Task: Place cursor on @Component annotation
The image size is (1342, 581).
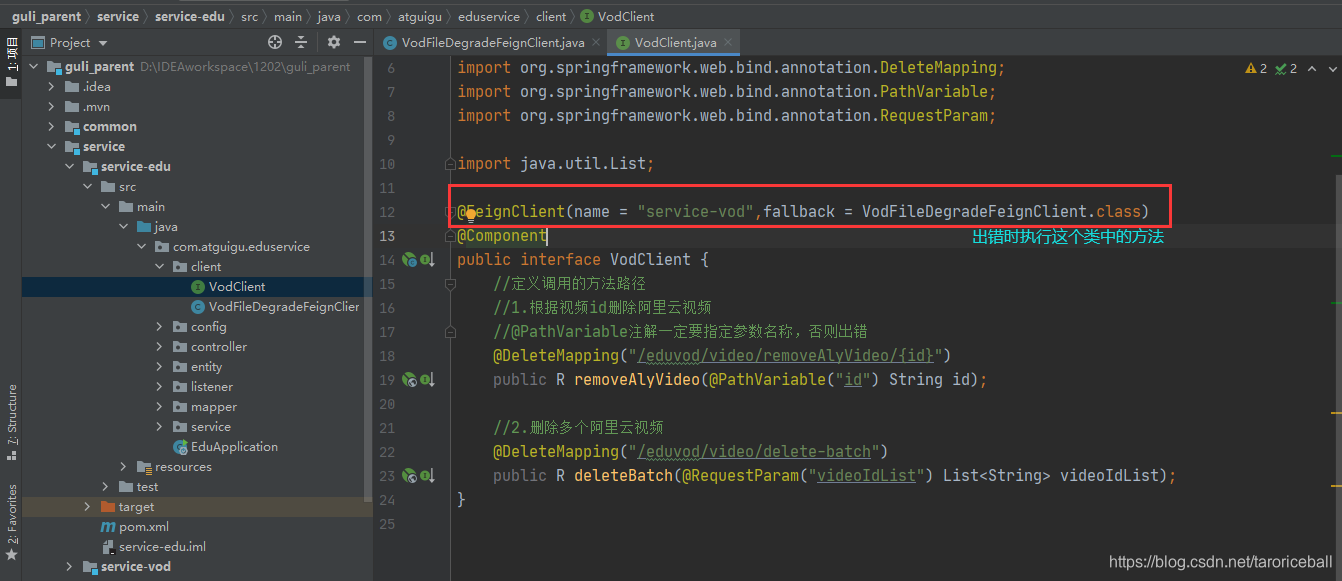Action: (501, 236)
